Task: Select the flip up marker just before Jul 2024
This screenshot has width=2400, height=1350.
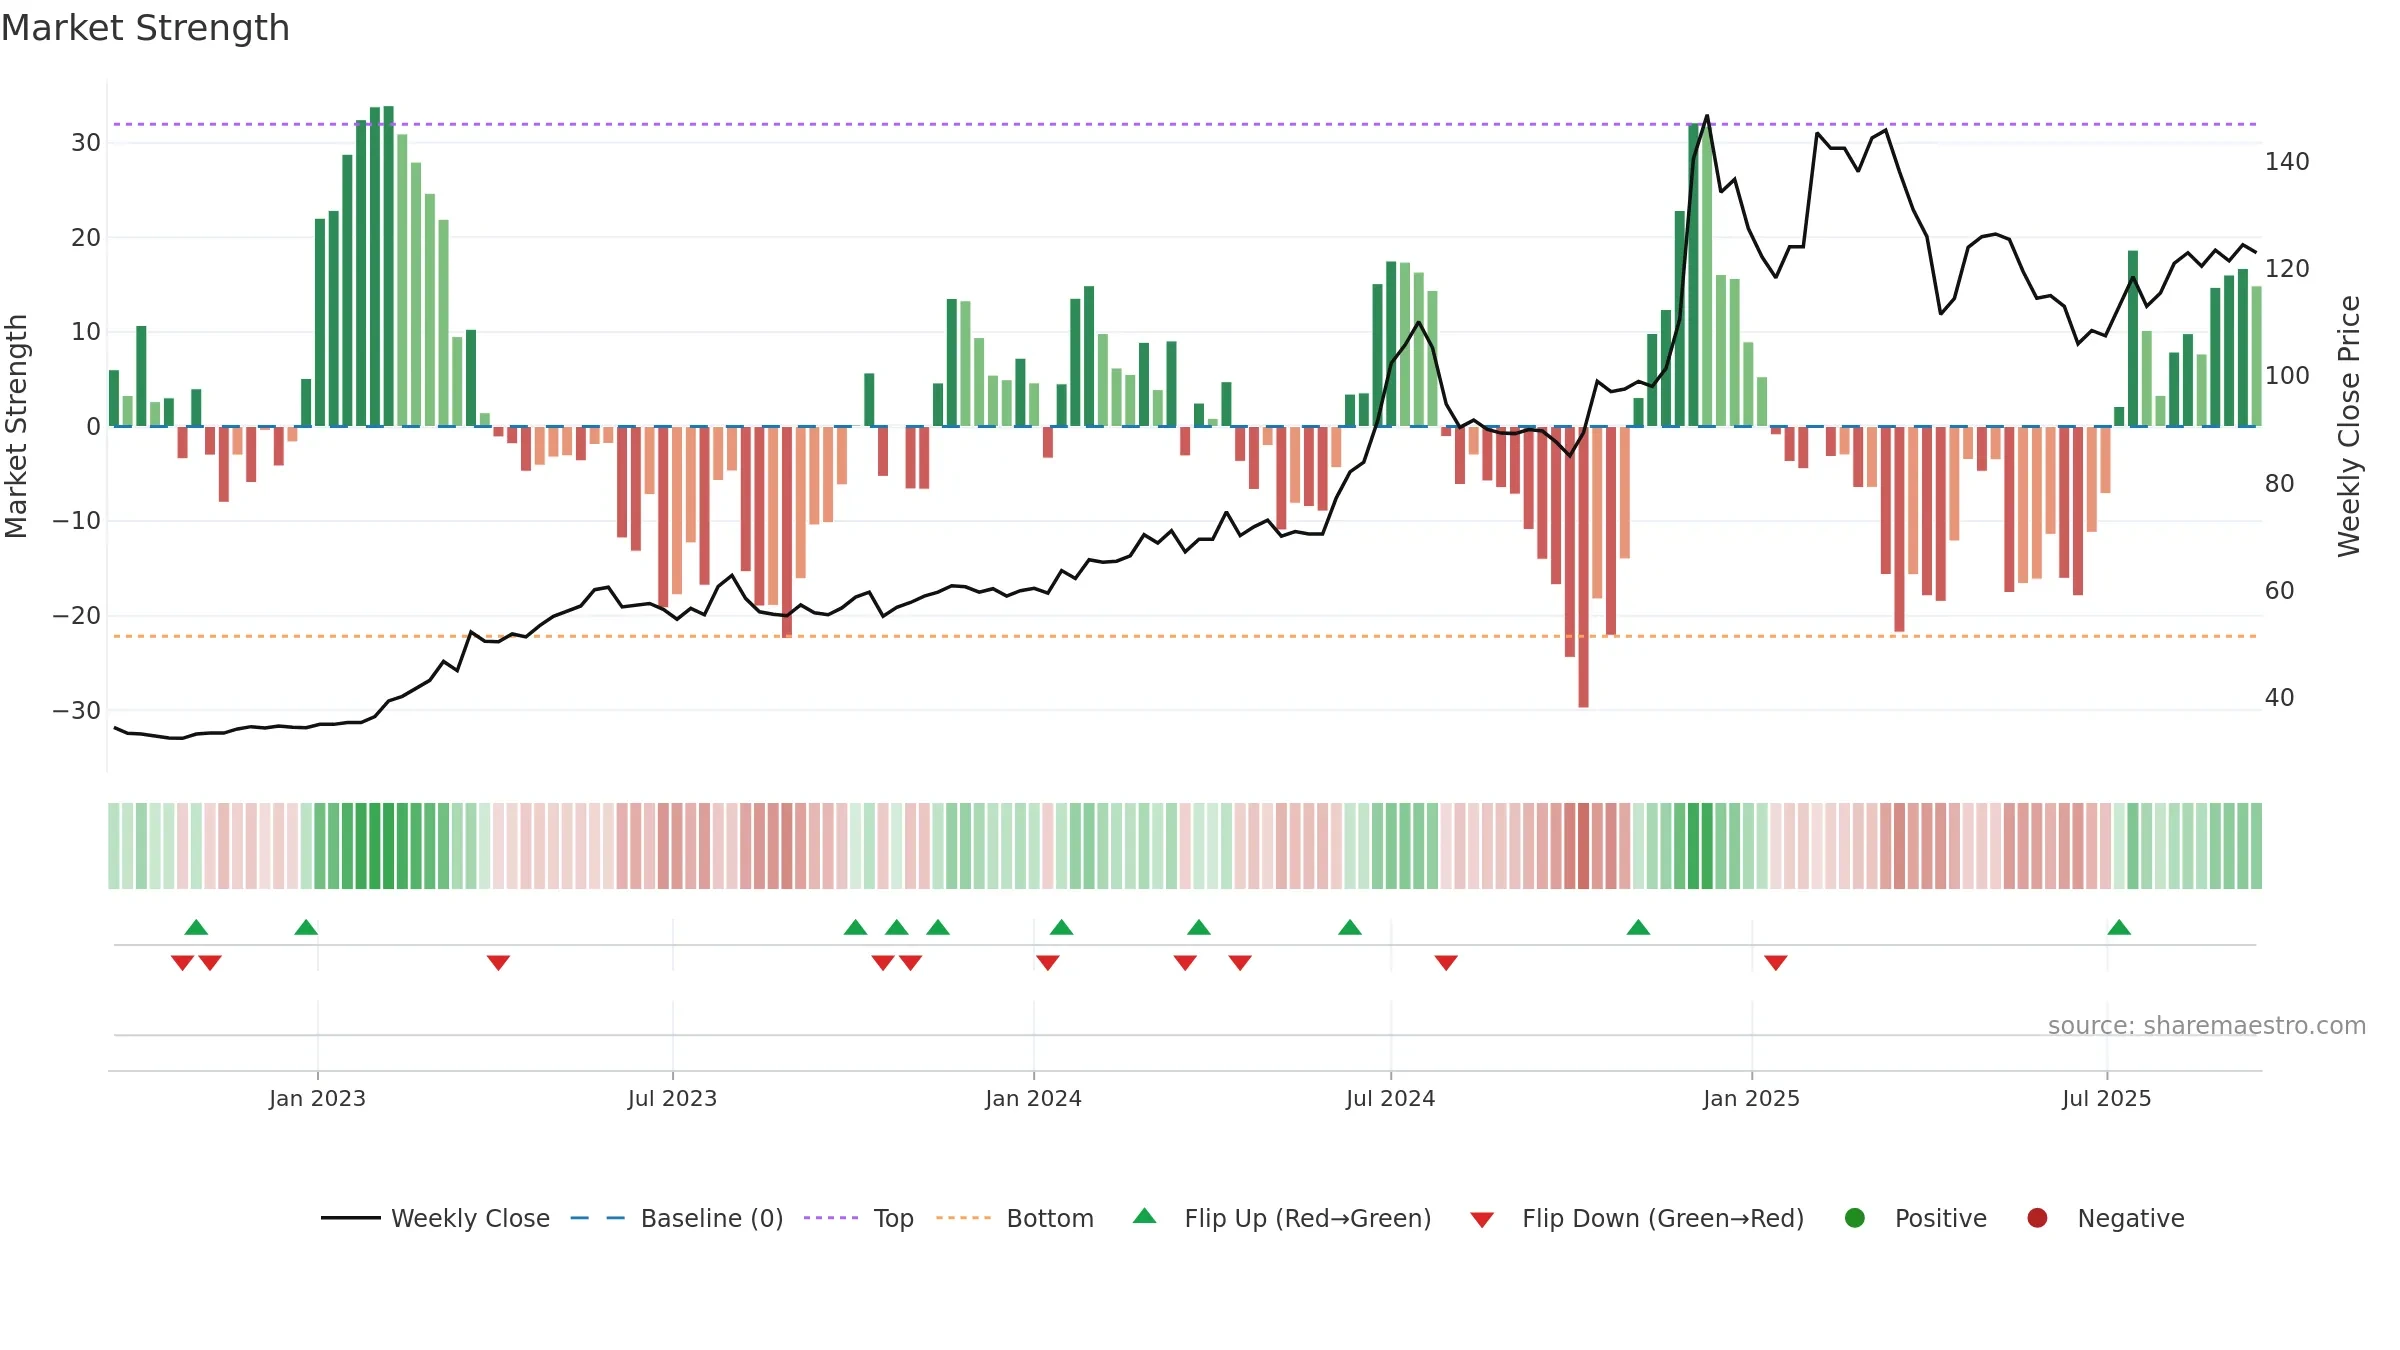Action: (1350, 927)
